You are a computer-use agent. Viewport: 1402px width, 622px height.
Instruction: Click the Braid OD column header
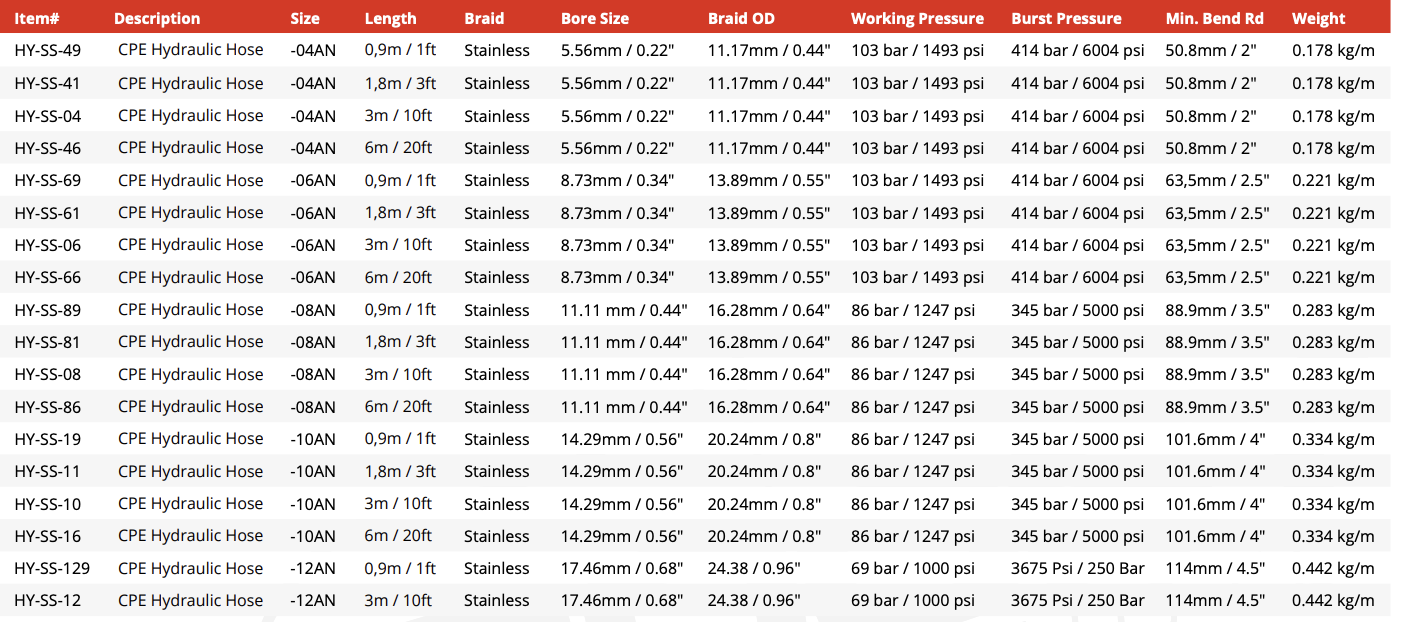pyautogui.click(x=741, y=18)
